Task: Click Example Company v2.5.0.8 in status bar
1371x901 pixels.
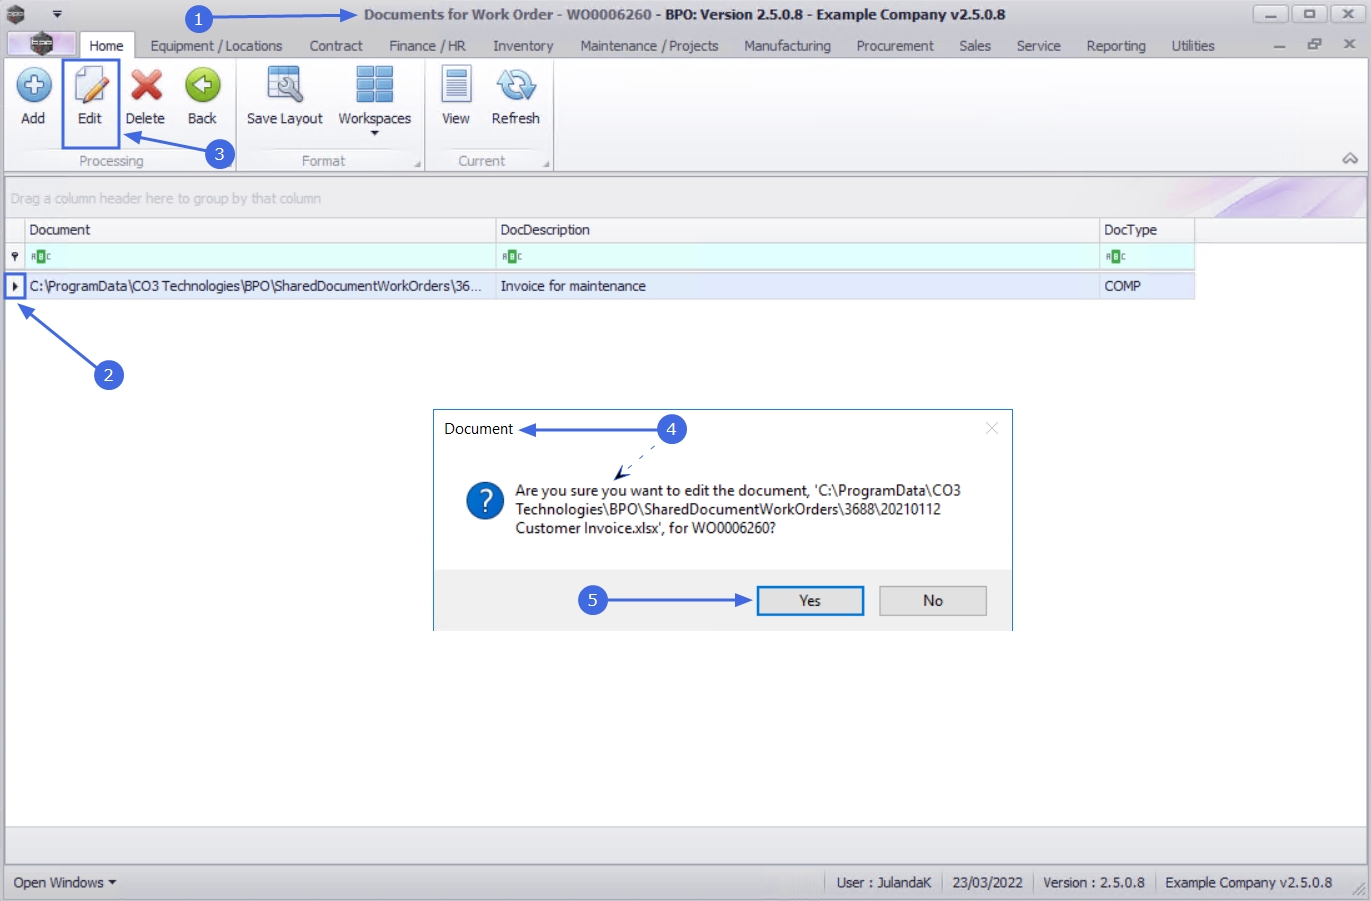Action: [1249, 883]
